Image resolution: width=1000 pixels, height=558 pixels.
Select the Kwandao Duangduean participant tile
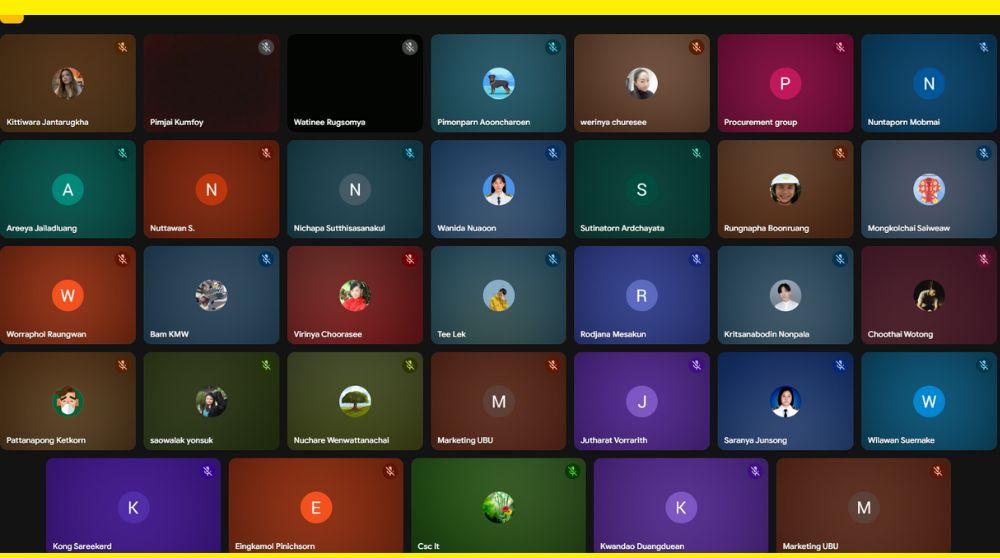tap(680, 505)
